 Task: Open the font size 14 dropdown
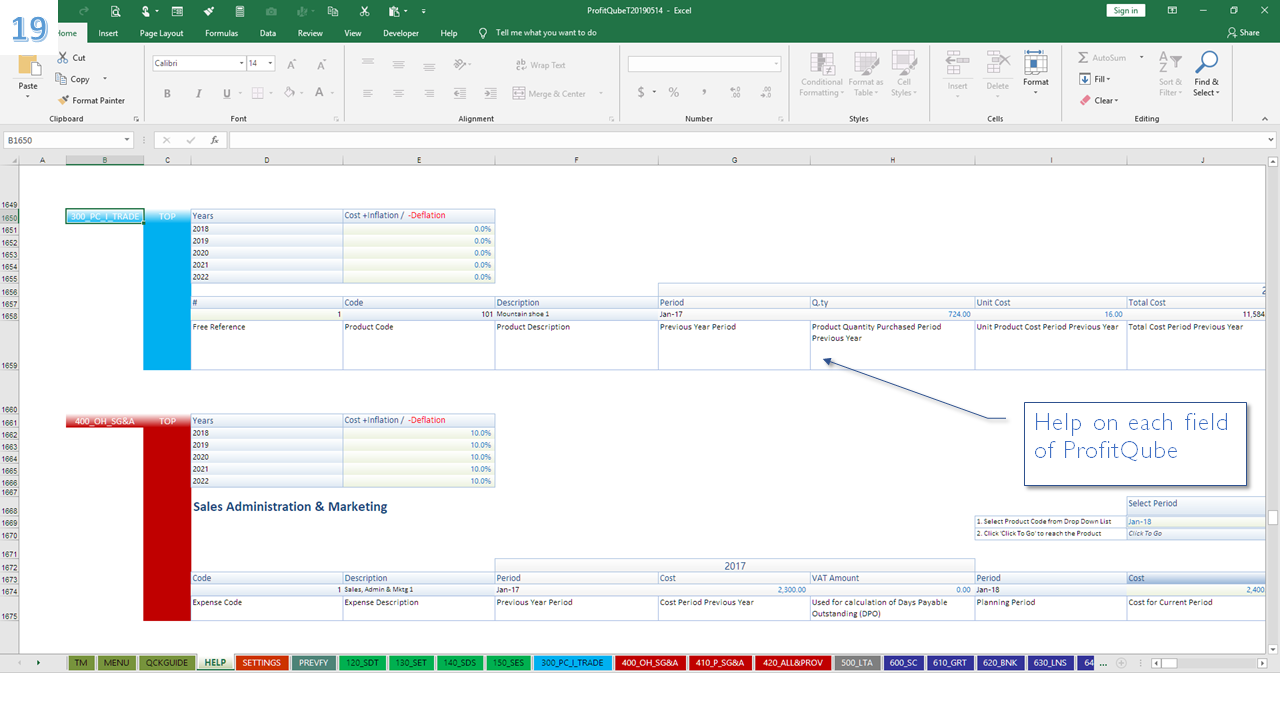[x=270, y=64]
